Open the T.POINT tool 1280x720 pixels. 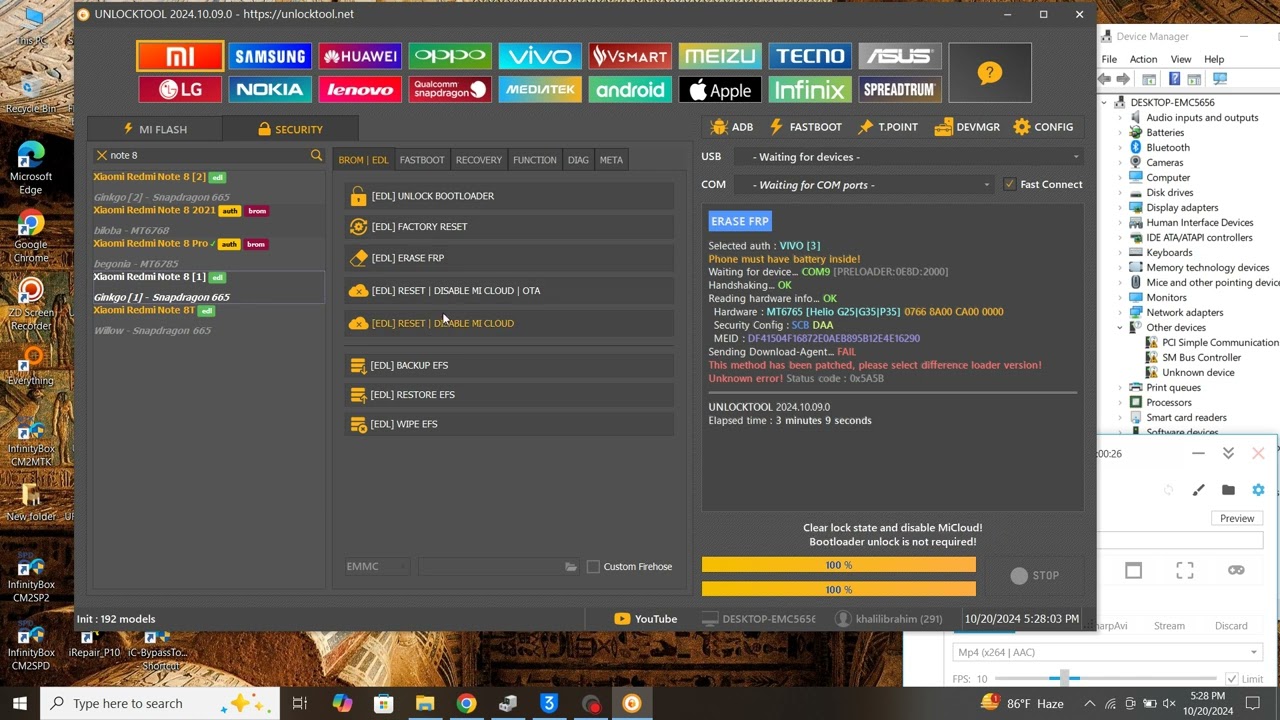coord(888,127)
